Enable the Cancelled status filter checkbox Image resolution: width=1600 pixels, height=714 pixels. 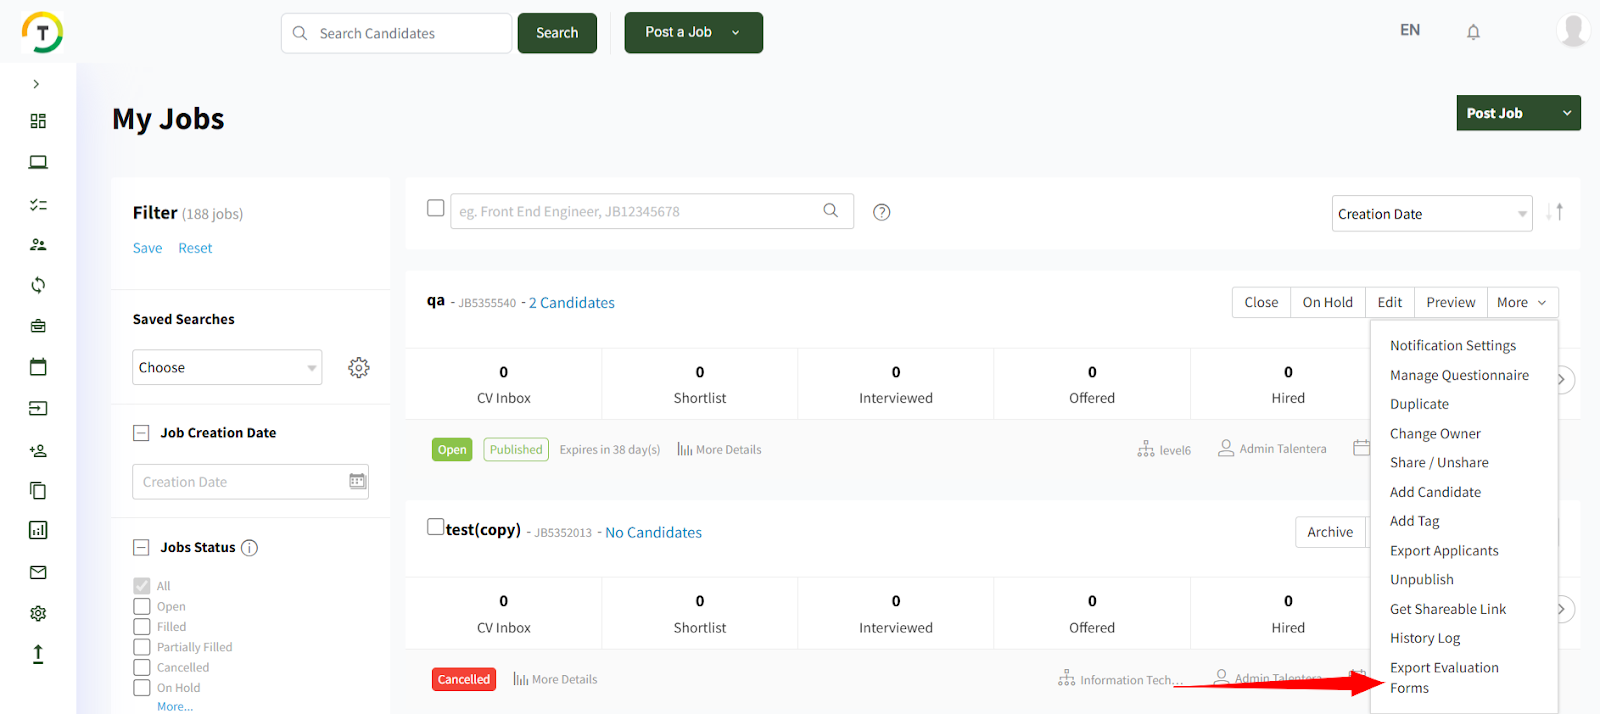(142, 668)
